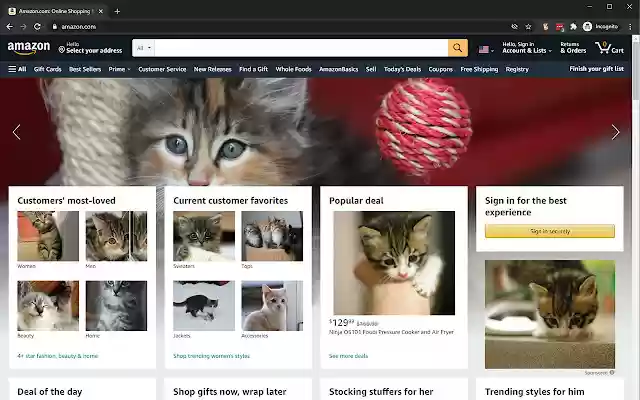Open Whole Foods nav item
The height and width of the screenshot is (400, 640).
click(x=293, y=69)
